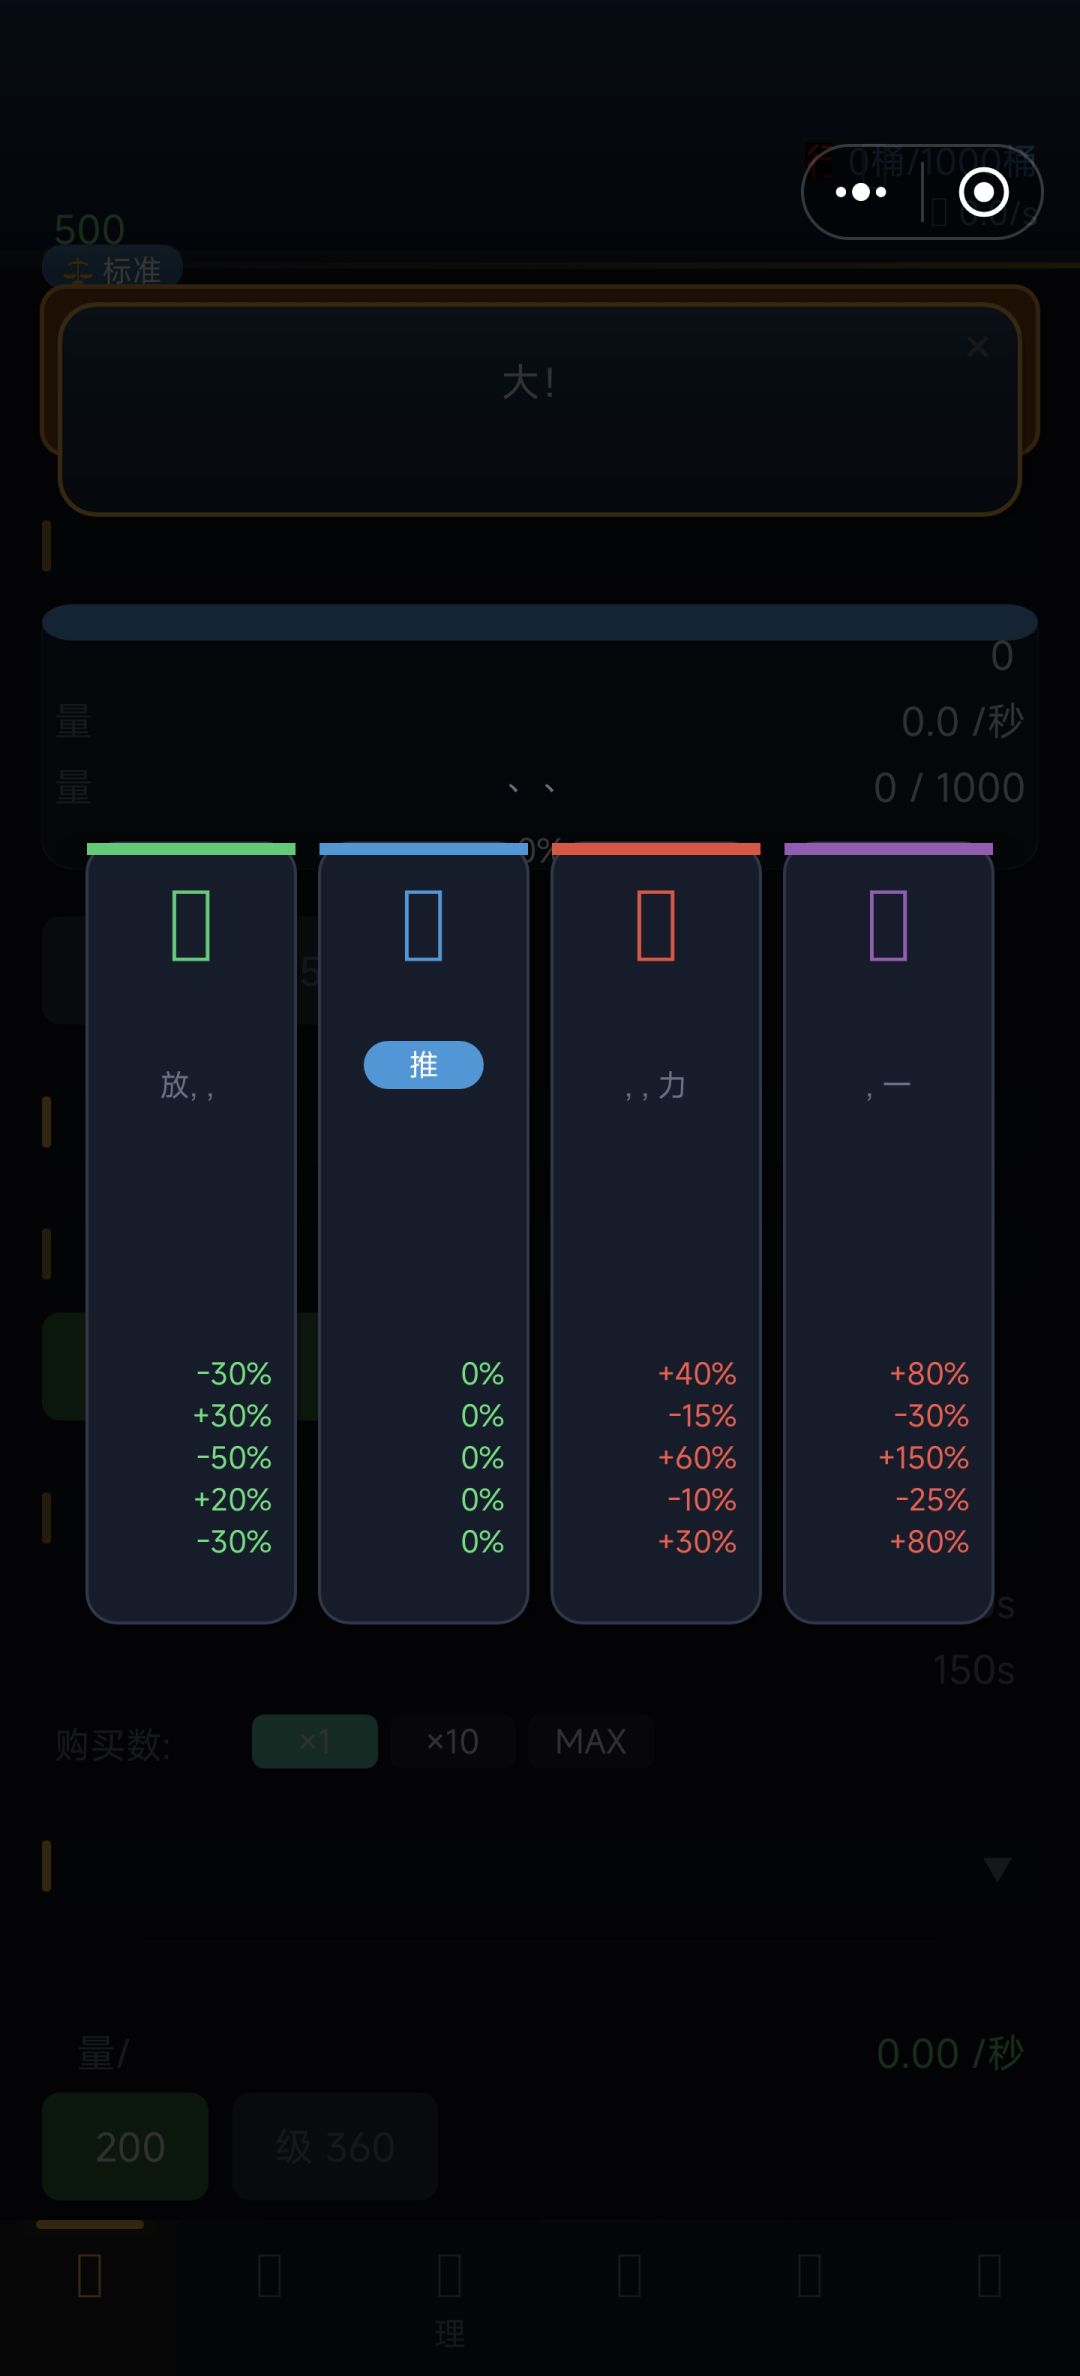Set purchase quantity to ×10
Image resolution: width=1080 pixels, height=2376 pixels.
coord(453,1741)
